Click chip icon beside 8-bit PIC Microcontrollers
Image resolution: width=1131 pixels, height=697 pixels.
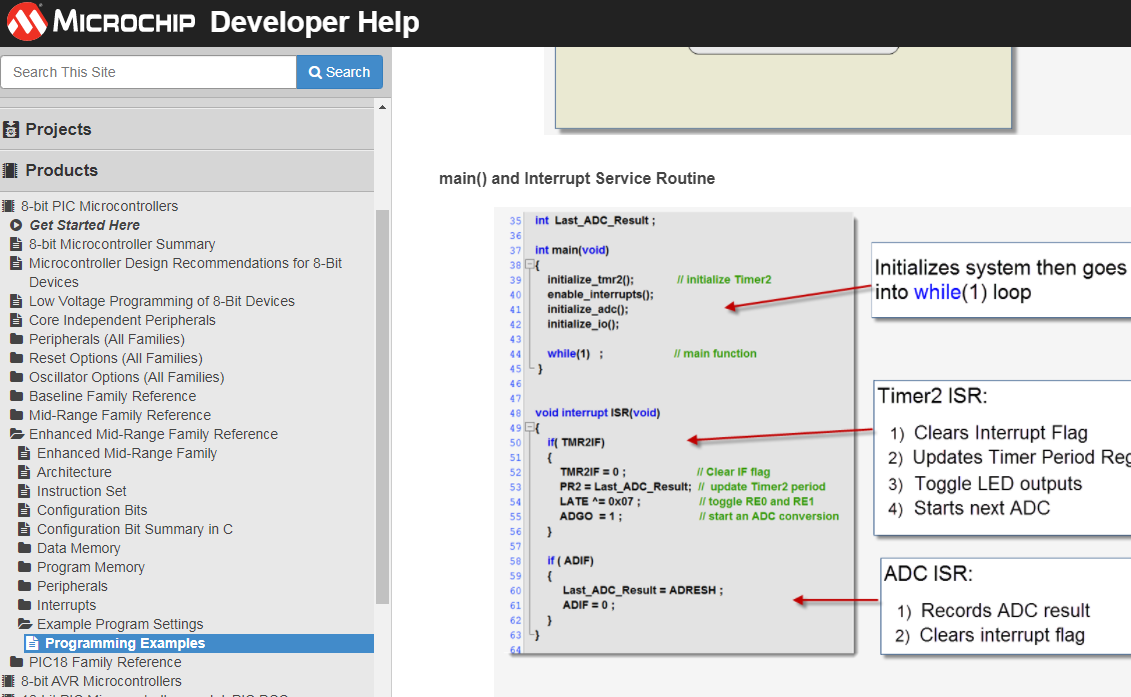coord(9,206)
